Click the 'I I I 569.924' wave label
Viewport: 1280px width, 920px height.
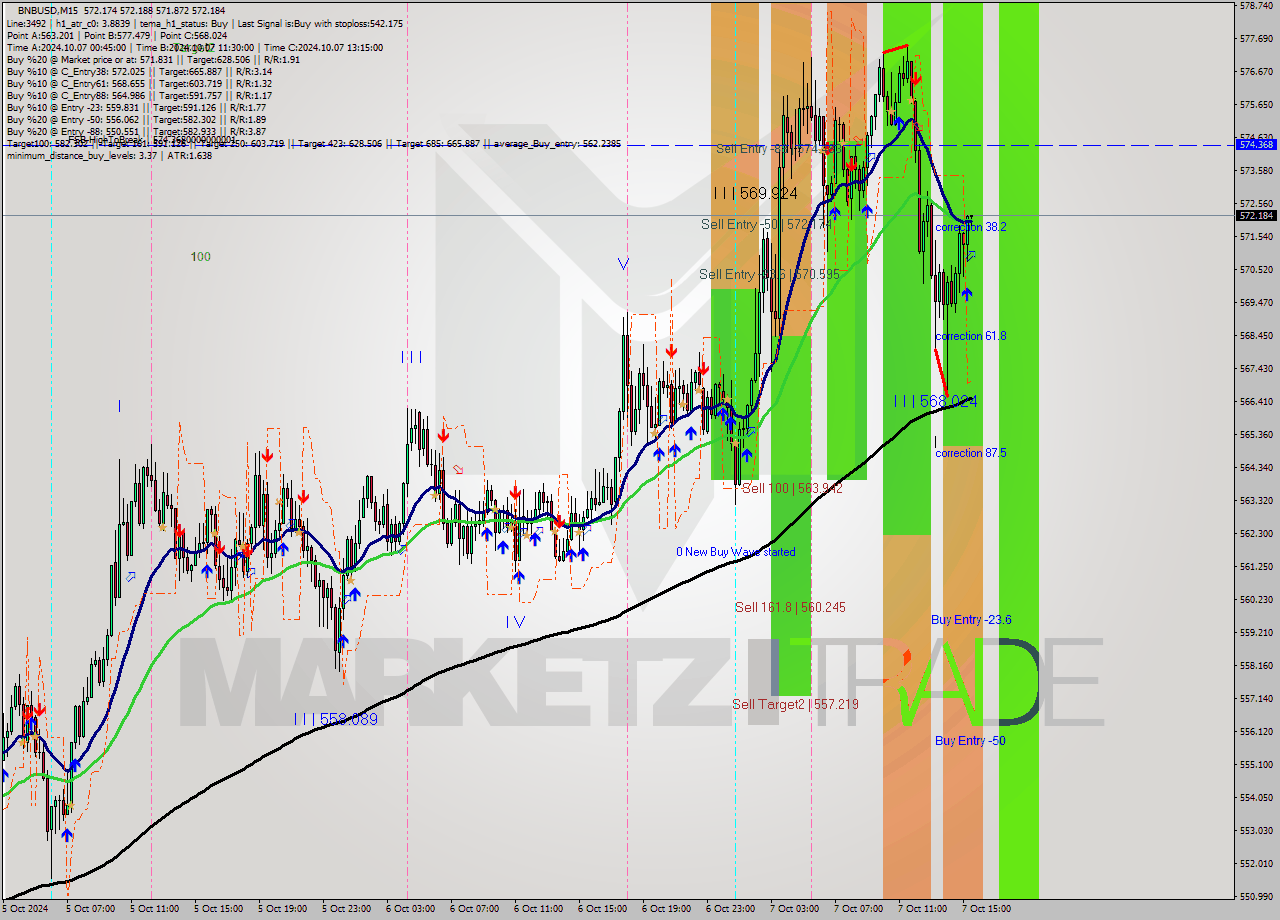point(755,193)
